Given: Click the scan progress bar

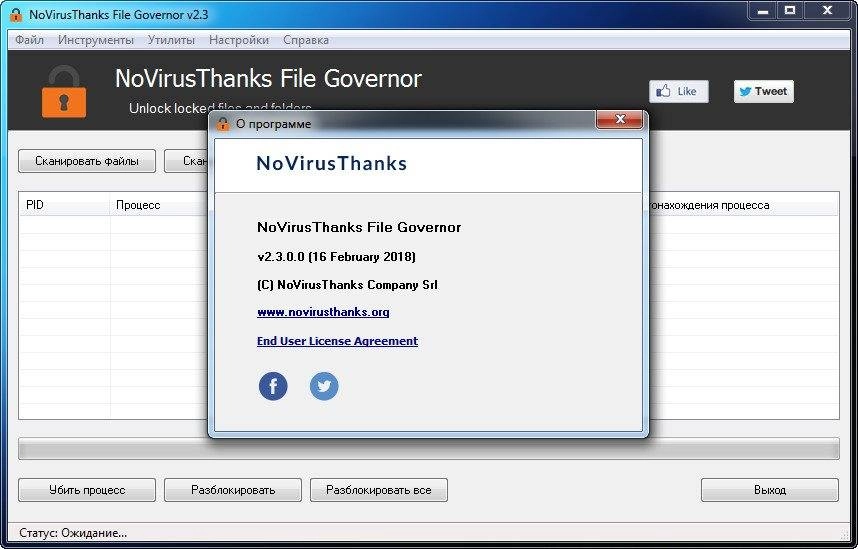Looking at the screenshot, I should pyautogui.click(x=428, y=449).
